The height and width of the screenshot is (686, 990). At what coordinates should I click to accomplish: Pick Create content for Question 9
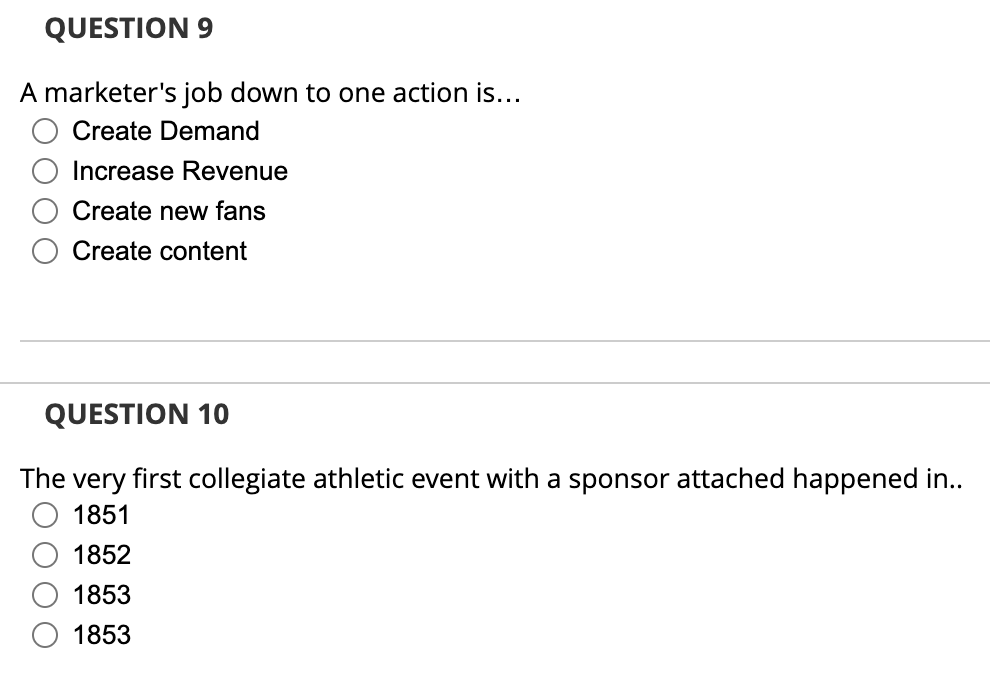click(x=44, y=251)
